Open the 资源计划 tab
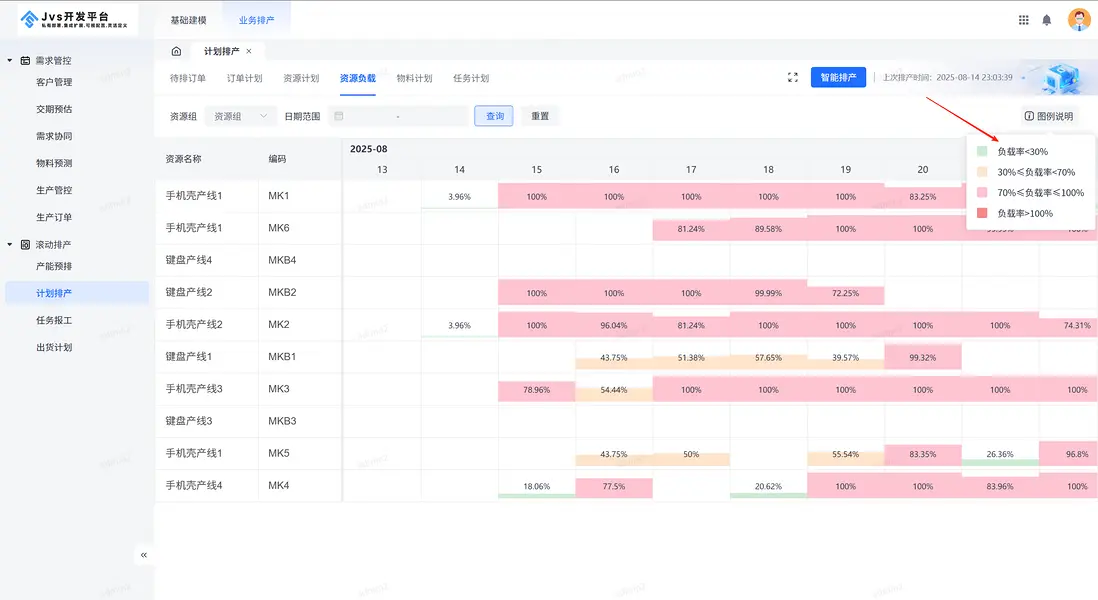 click(301, 78)
